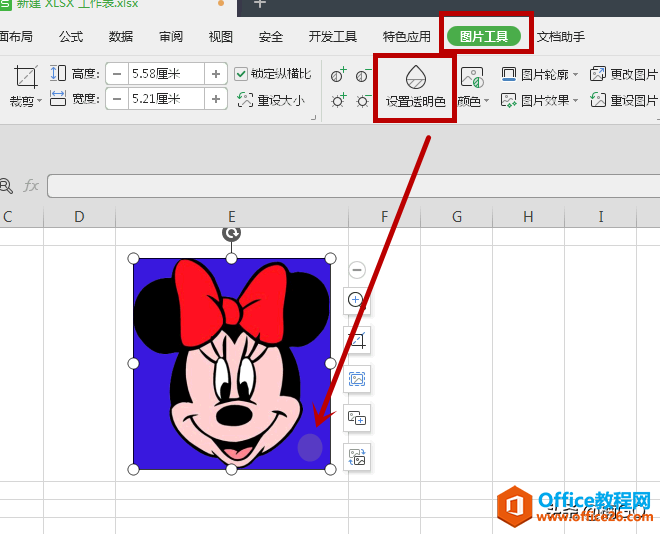
Task: Switch to the 视图 tab
Action: tap(221, 37)
